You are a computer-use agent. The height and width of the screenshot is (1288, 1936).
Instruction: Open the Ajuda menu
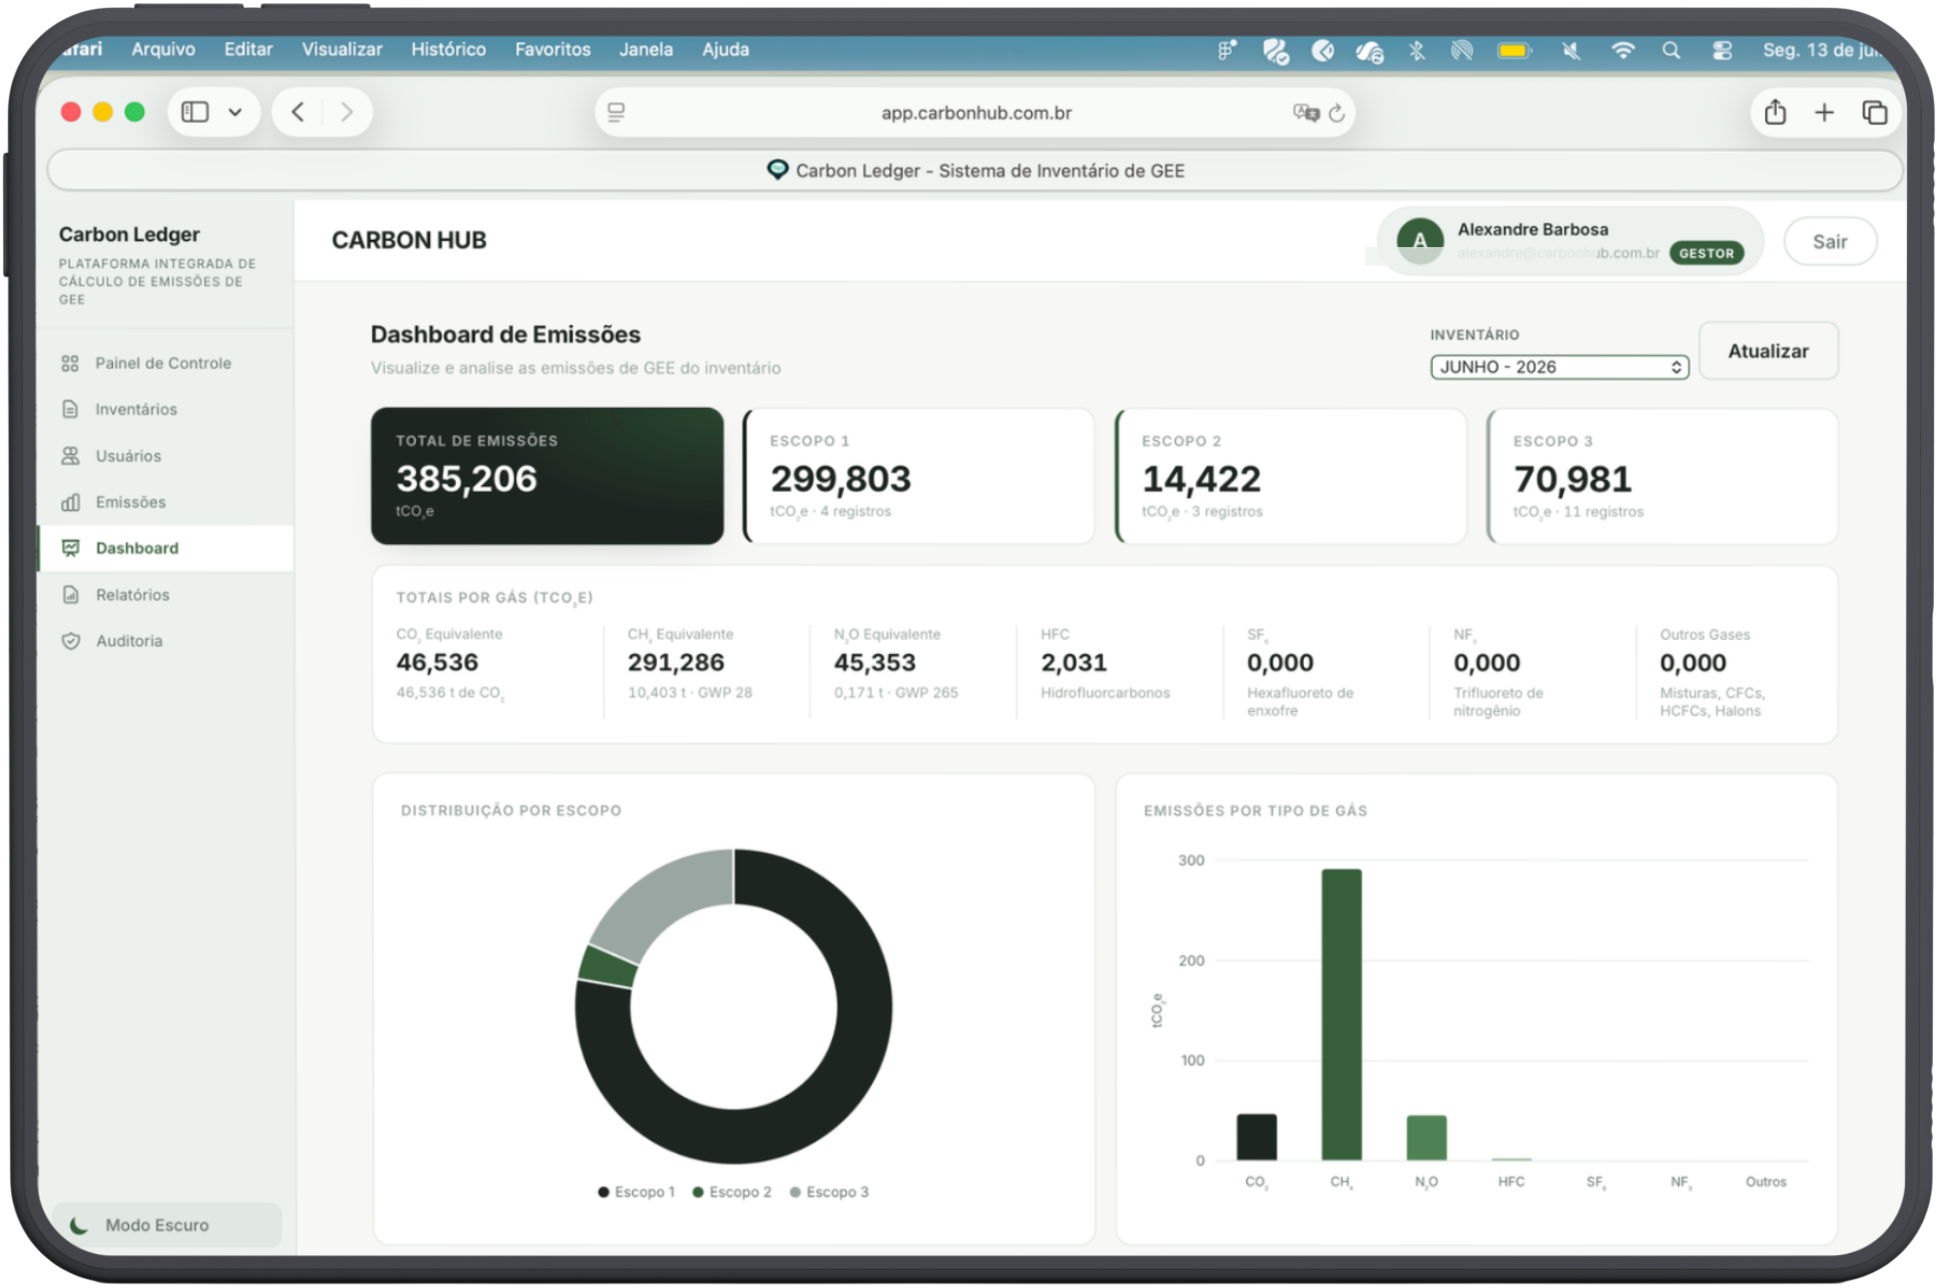[x=725, y=49]
